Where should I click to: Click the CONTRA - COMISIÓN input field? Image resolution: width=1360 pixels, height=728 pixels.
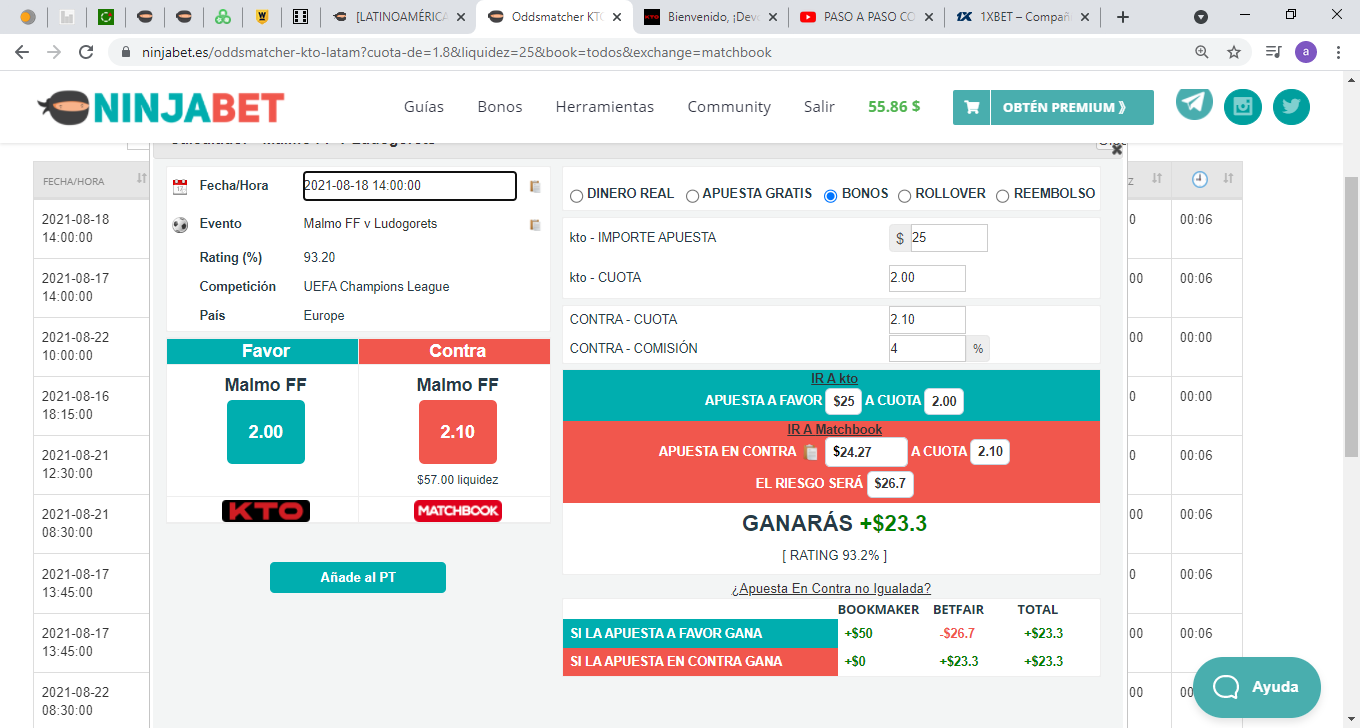click(x=927, y=349)
